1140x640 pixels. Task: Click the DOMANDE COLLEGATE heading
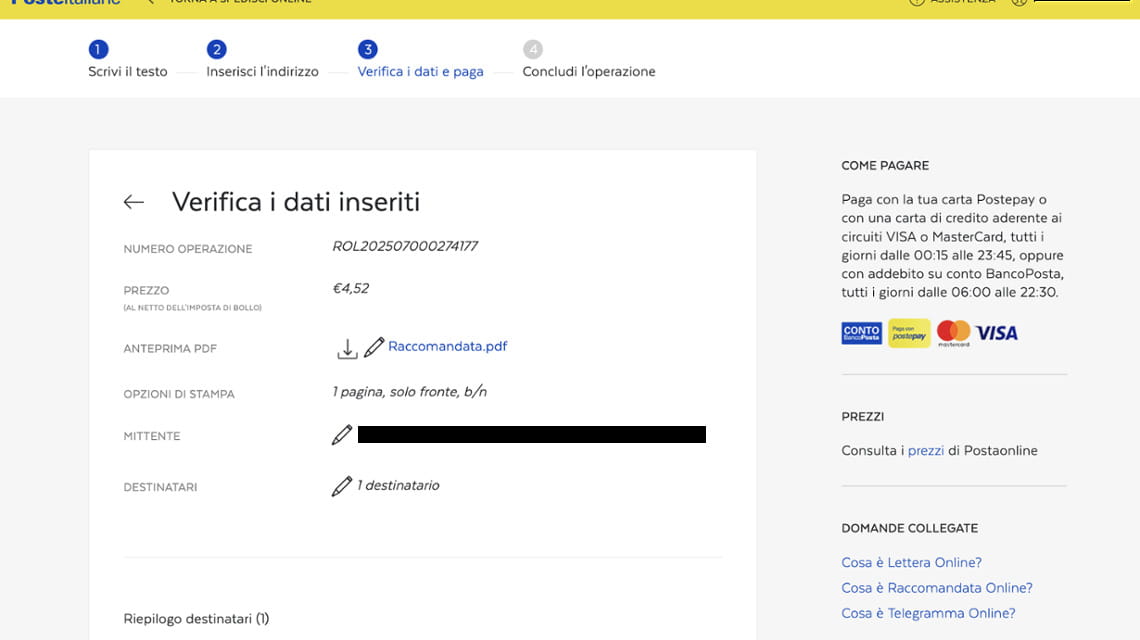click(910, 528)
